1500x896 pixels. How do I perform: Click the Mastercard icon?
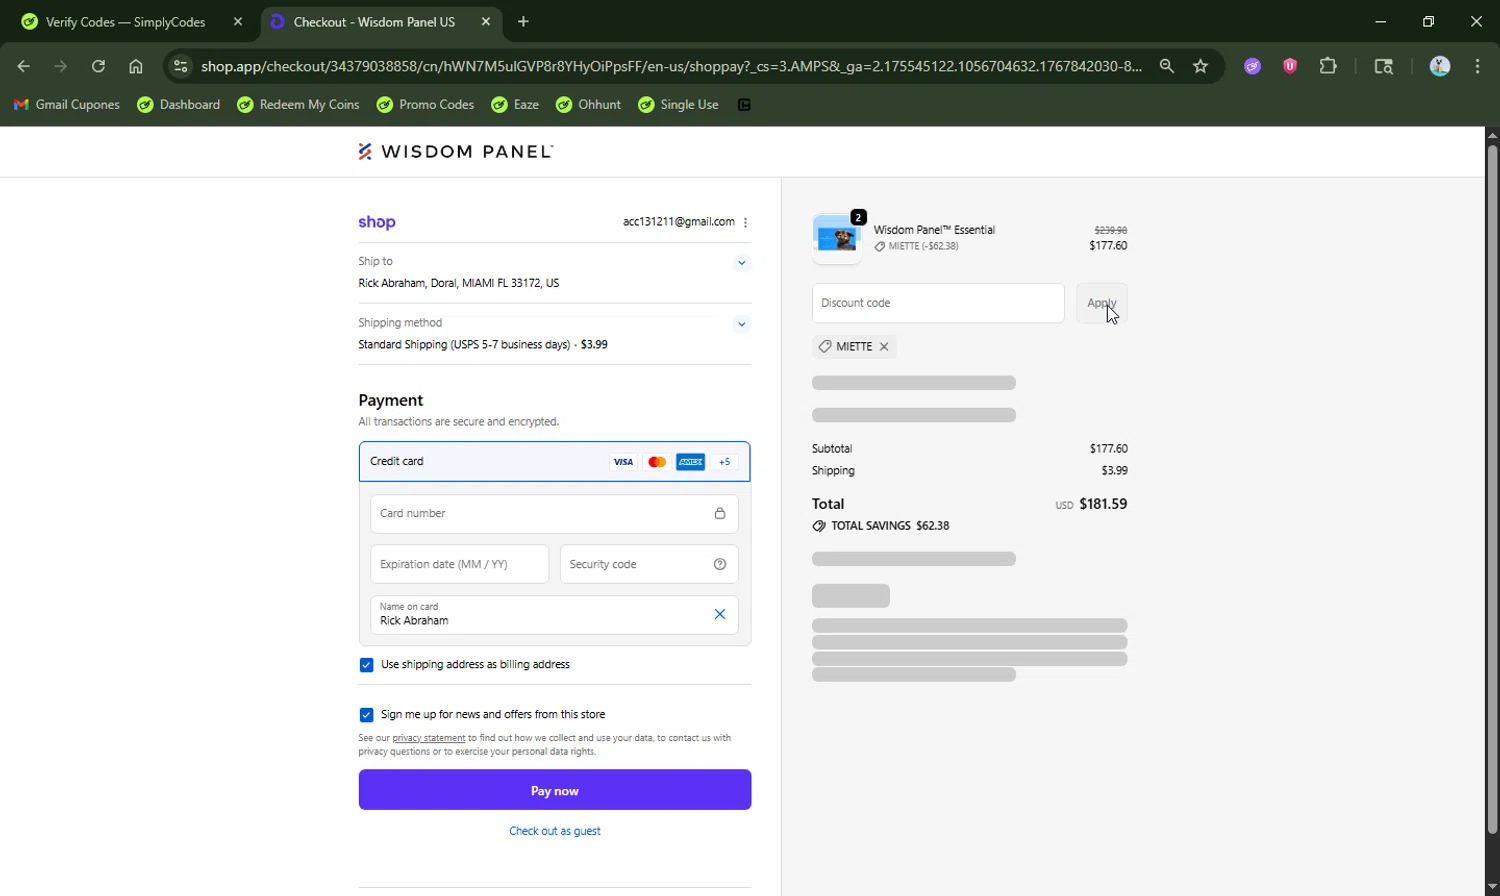point(657,461)
